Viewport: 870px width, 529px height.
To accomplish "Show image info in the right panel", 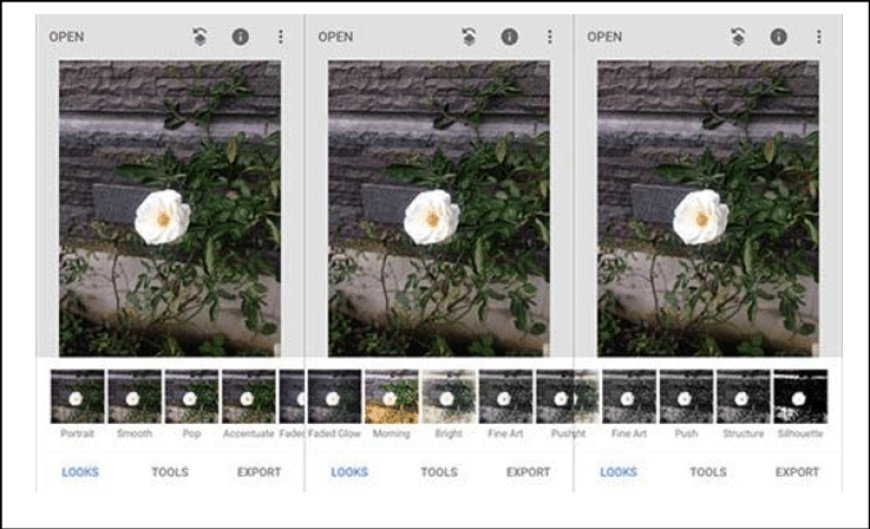I will pyautogui.click(x=778, y=37).
